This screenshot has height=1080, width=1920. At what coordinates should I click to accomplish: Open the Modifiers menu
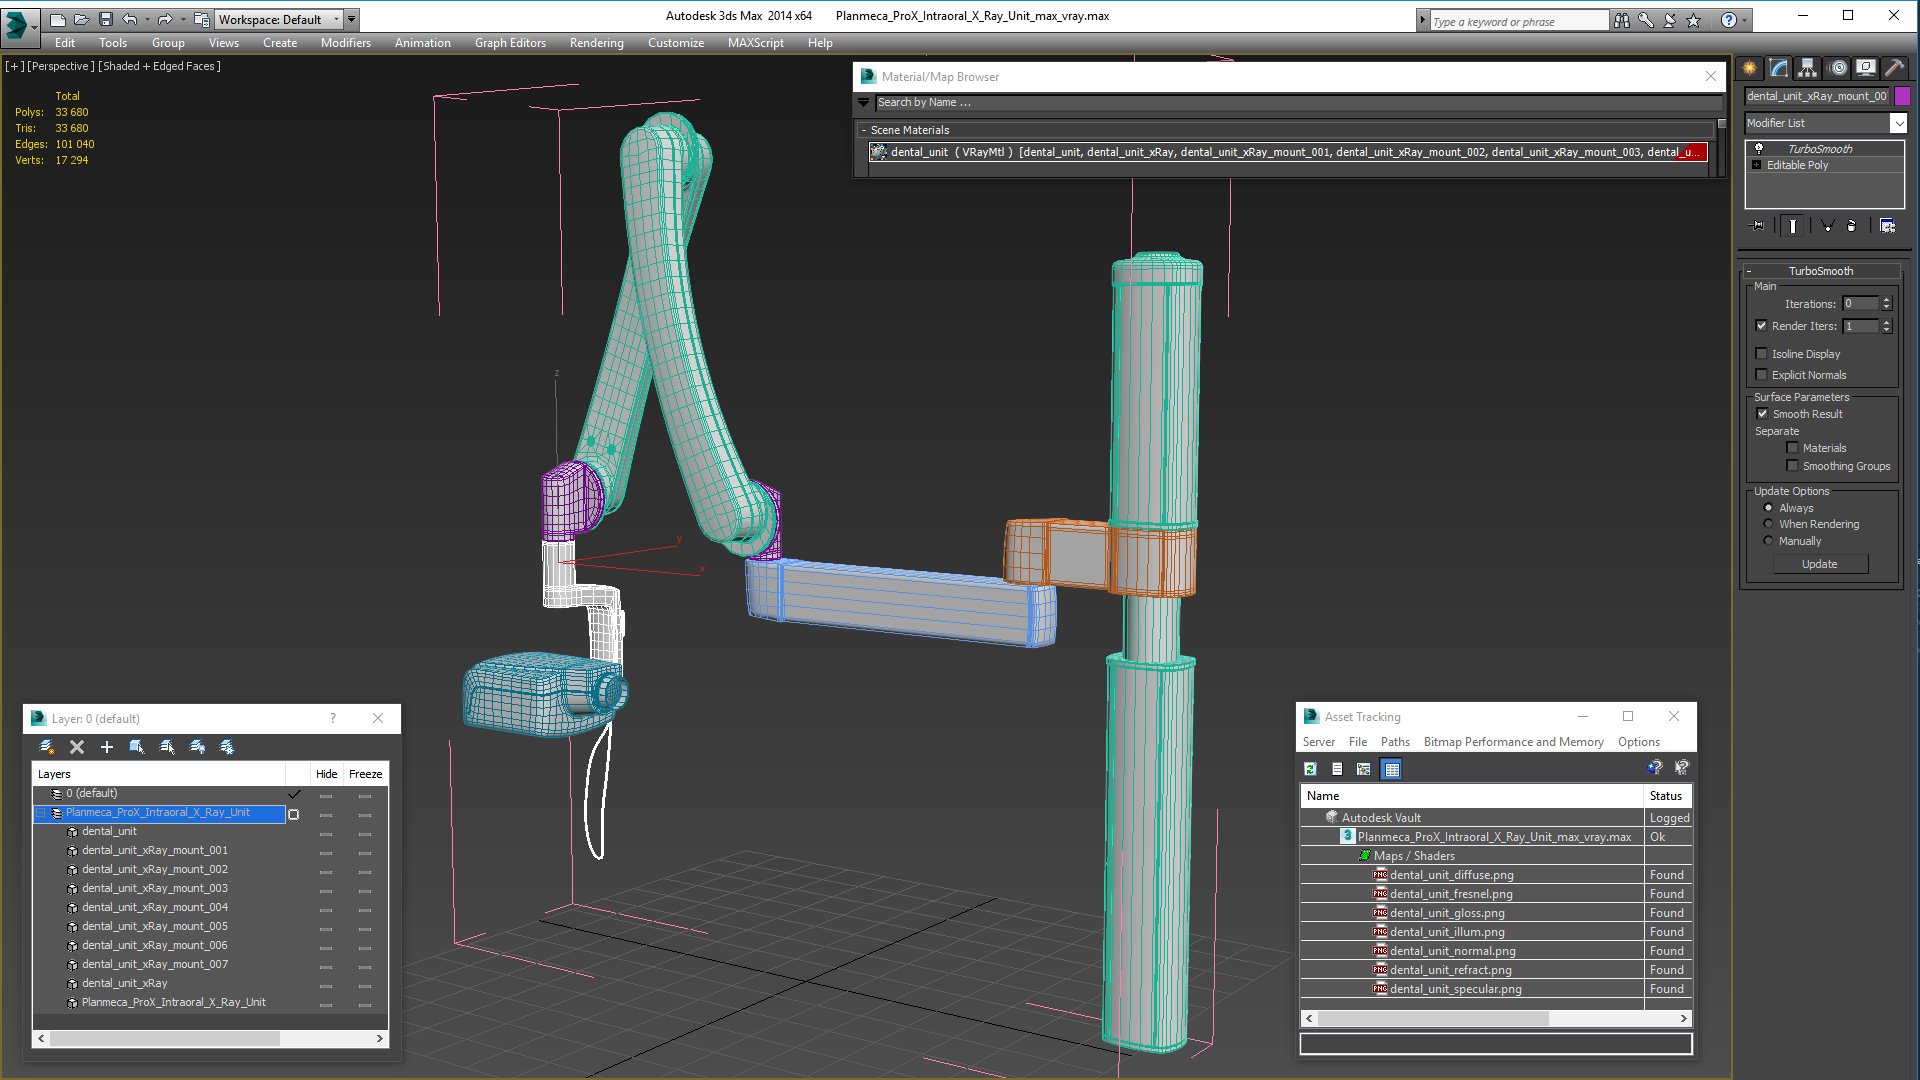tap(346, 43)
